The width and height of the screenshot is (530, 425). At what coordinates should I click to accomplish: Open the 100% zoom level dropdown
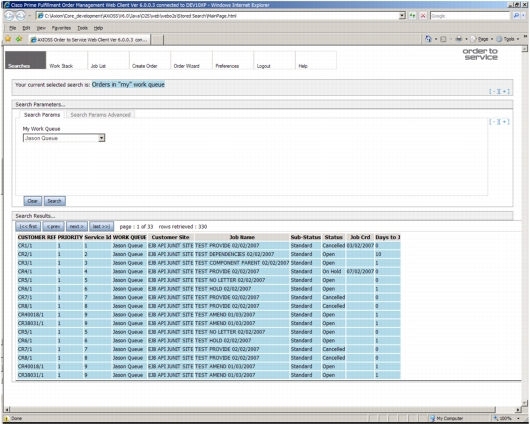(x=519, y=419)
